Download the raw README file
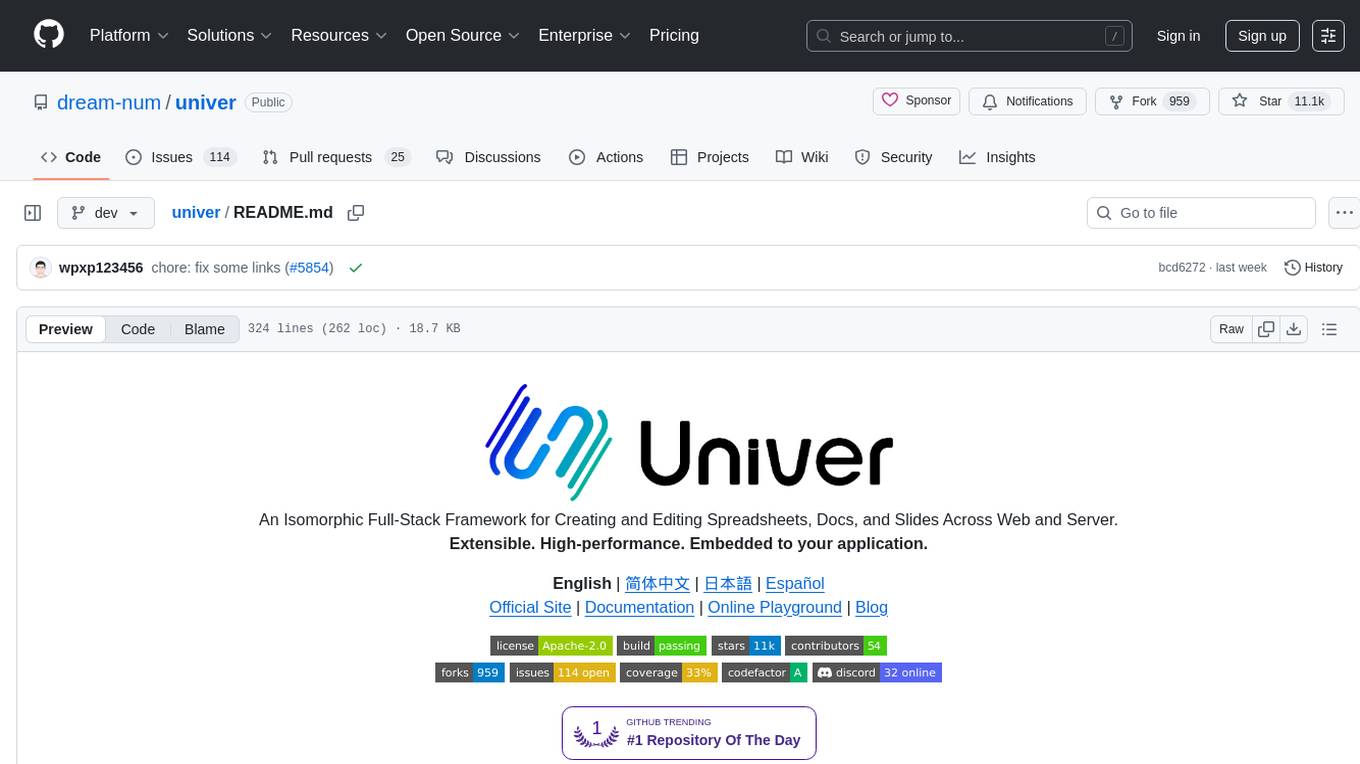1360x764 pixels. click(x=1293, y=329)
